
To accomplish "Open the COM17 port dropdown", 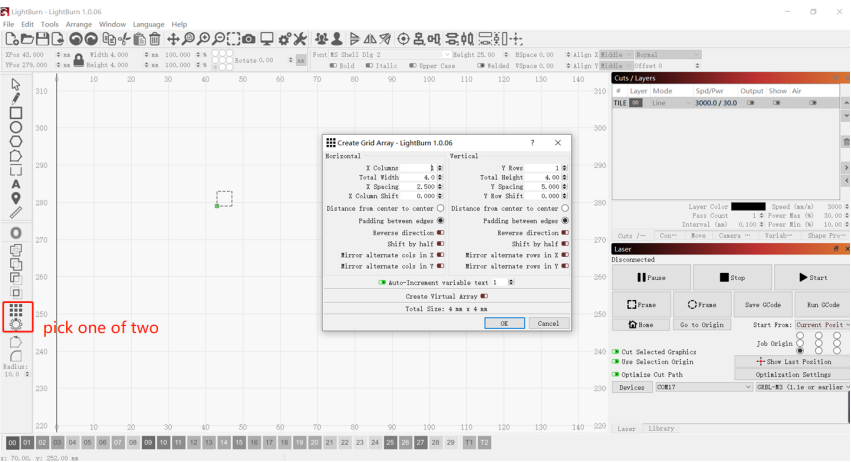I will (x=704, y=387).
